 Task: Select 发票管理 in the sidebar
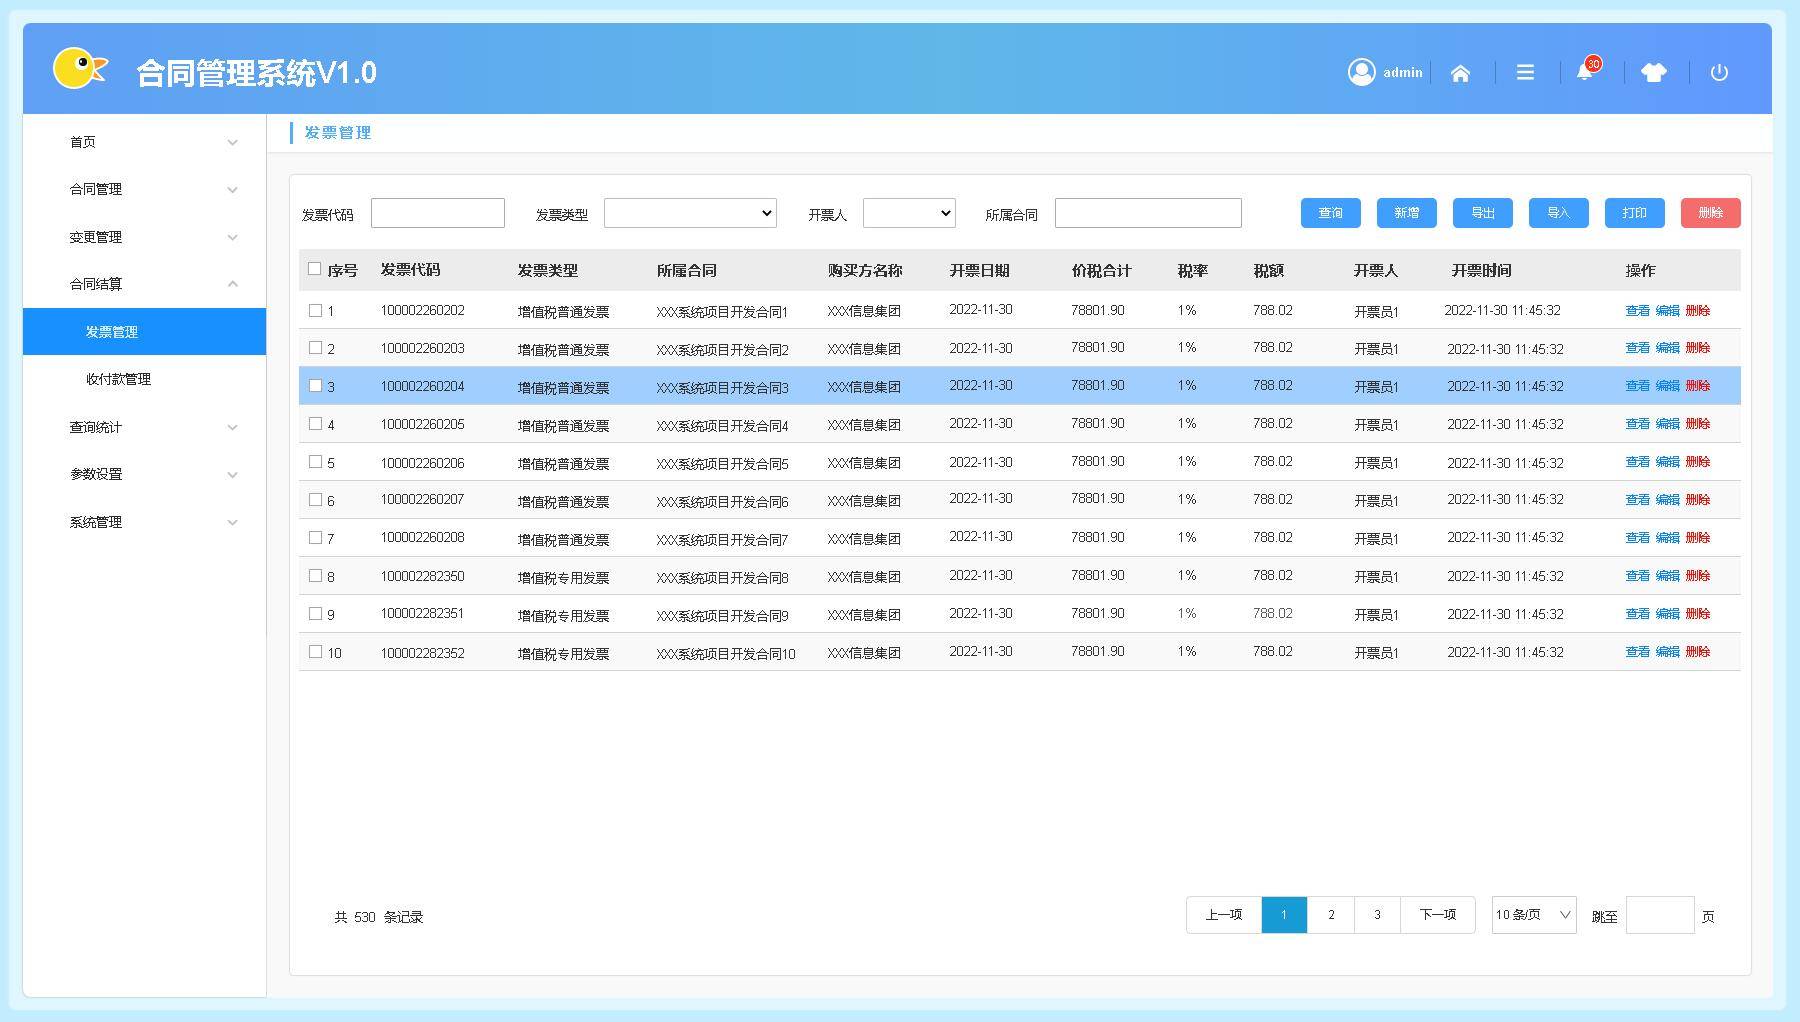point(144,332)
